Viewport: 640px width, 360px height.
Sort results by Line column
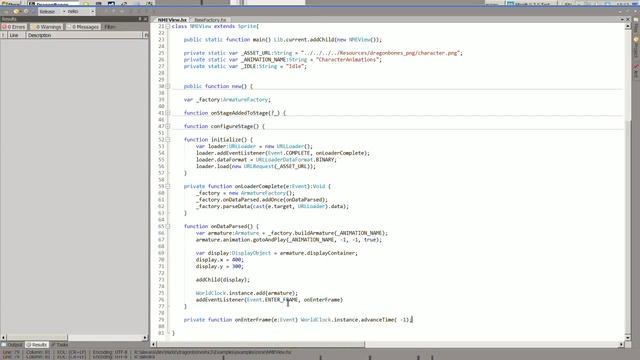point(16,36)
